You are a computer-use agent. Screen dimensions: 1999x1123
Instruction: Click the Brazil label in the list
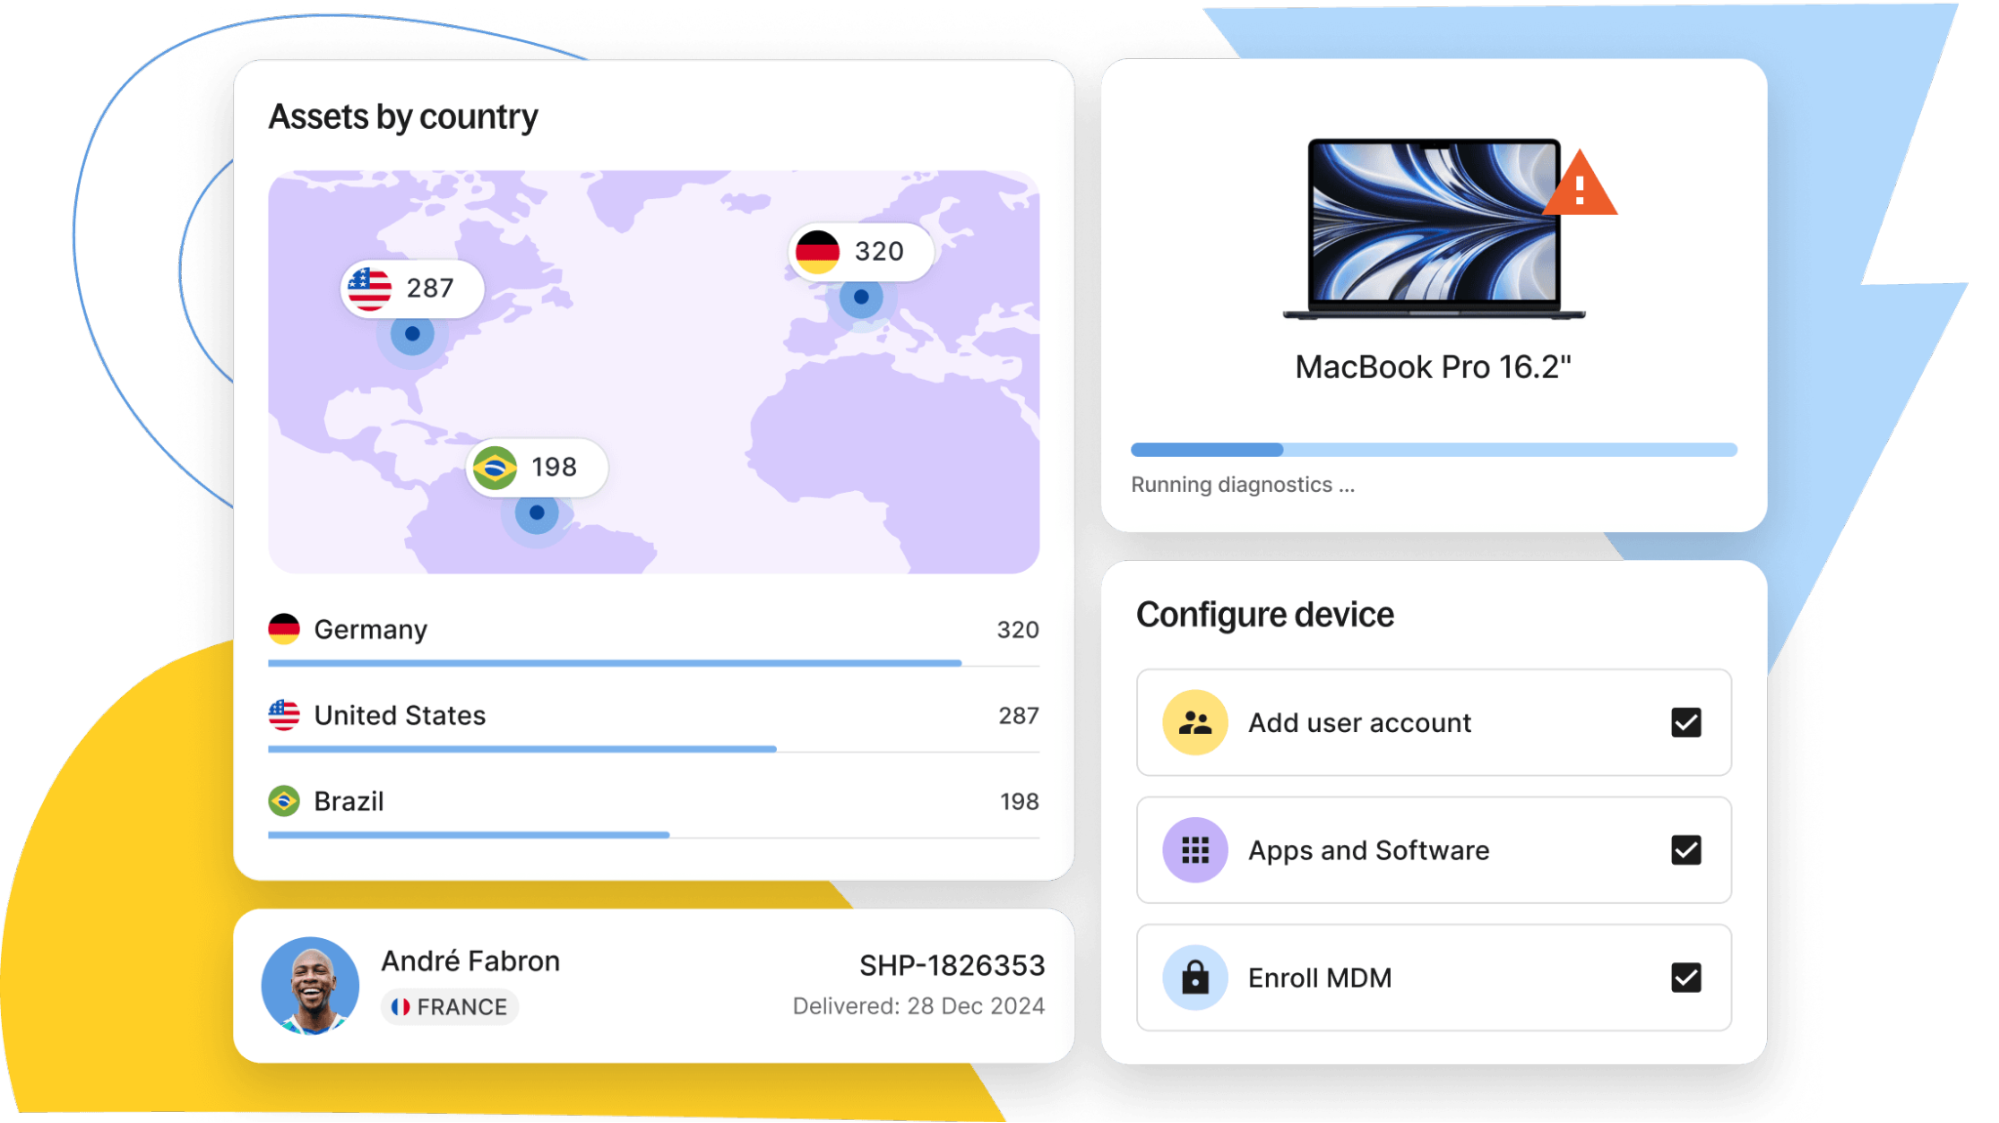(349, 801)
